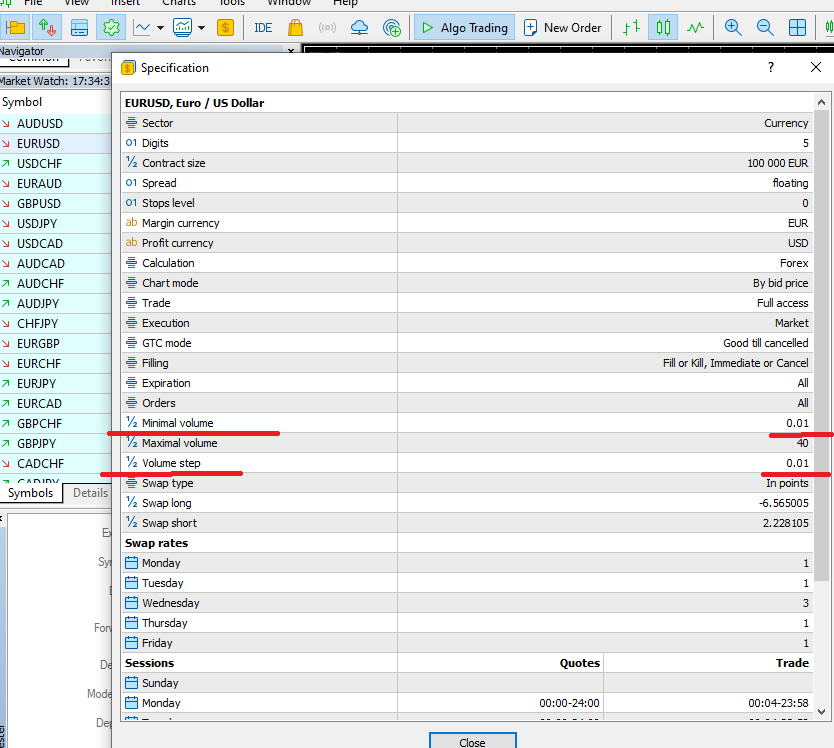Click the New Order button

point(562,28)
